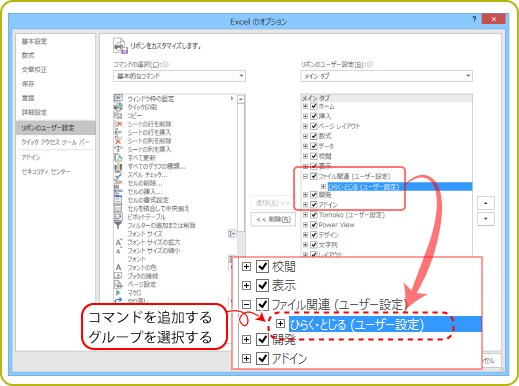Screen dimensions: 519x386
Task: Select the セルを結合して中央揃え command icon
Action: pyautogui.click(x=118, y=209)
